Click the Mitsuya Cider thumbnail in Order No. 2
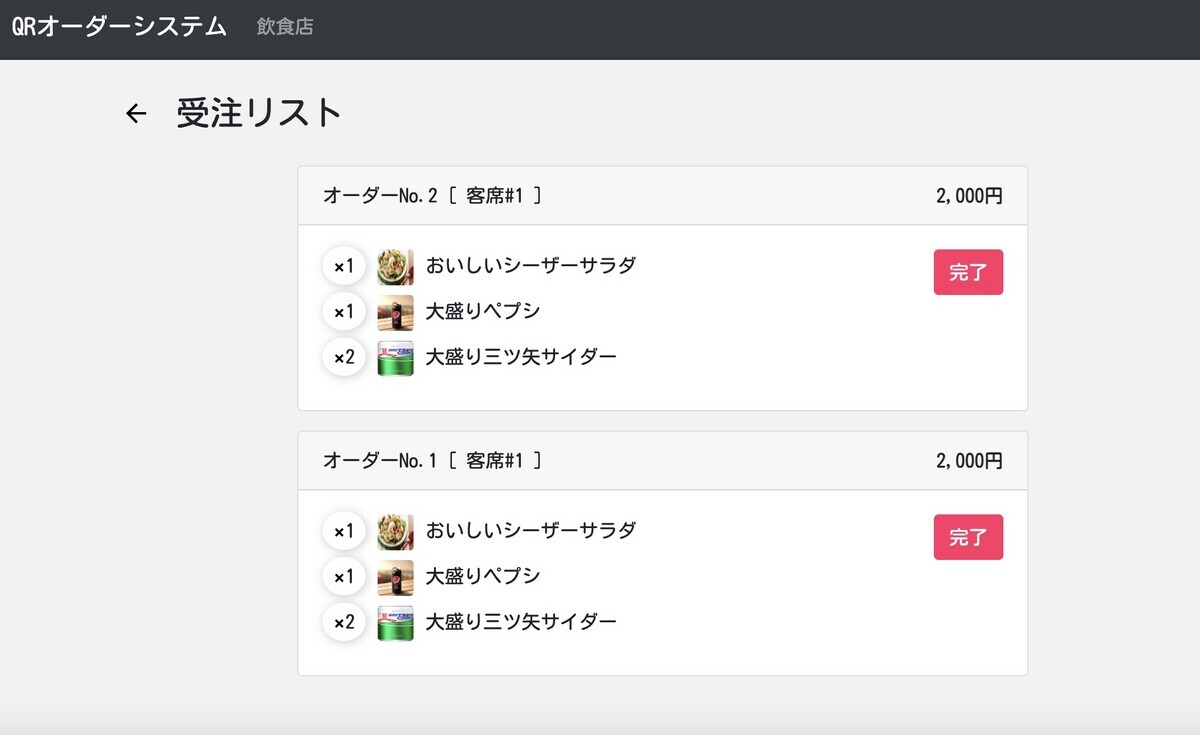 point(395,357)
